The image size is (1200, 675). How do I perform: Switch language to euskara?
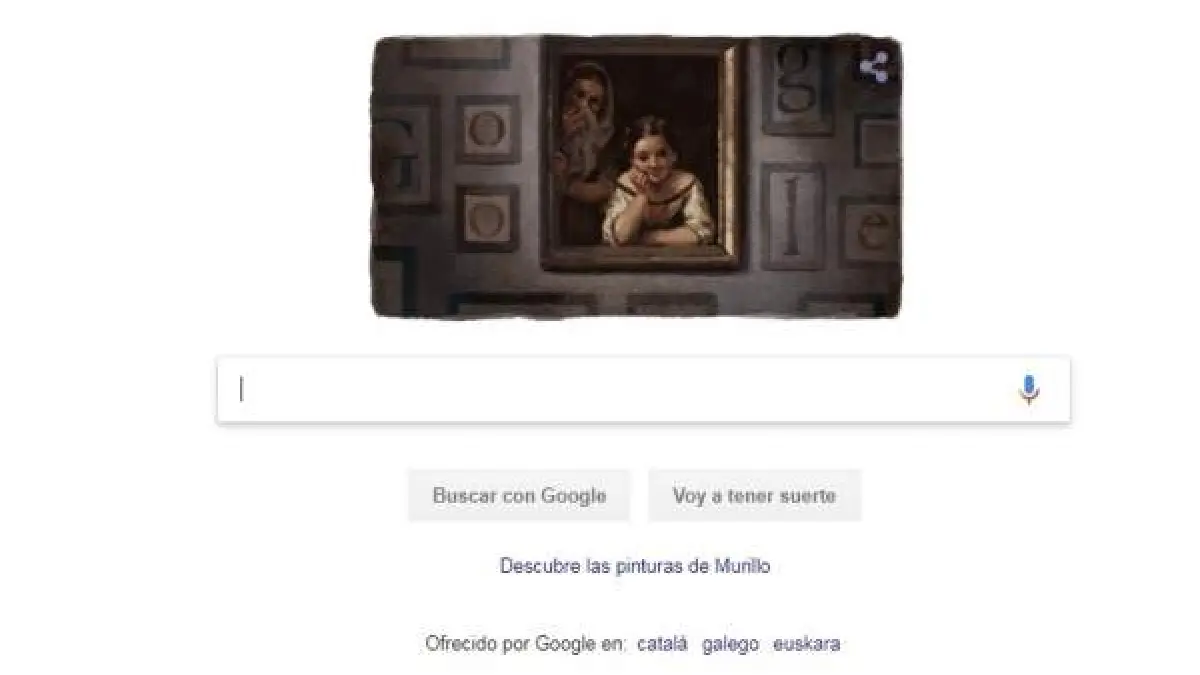coord(806,644)
